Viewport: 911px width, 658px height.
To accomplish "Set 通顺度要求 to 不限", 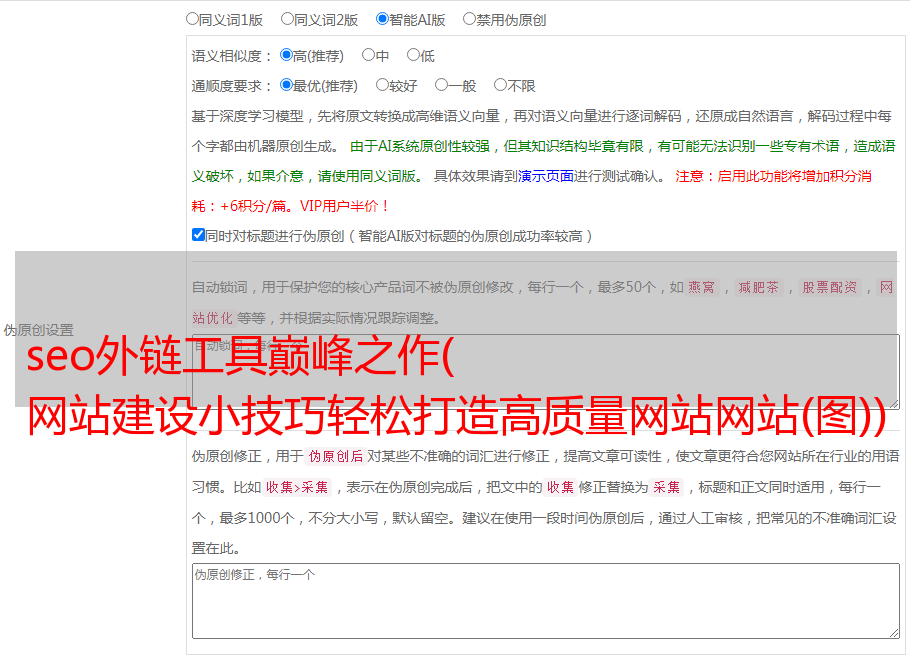I will point(500,85).
